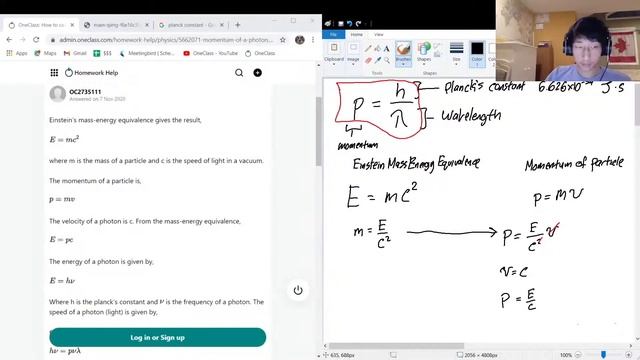The width and height of the screenshot is (640, 360).
Task: Open the Meetingbird bookmark
Action: pos(147,53)
